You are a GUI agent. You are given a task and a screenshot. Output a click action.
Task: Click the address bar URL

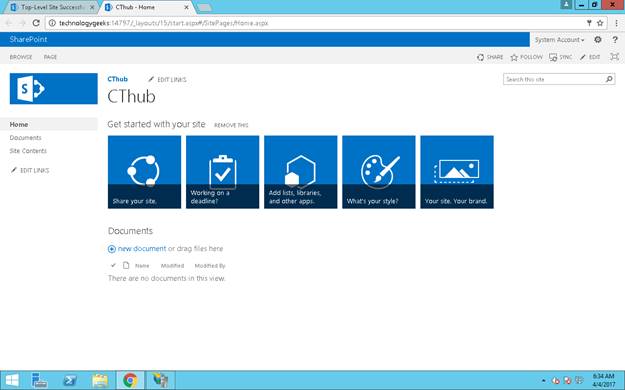tap(163, 23)
